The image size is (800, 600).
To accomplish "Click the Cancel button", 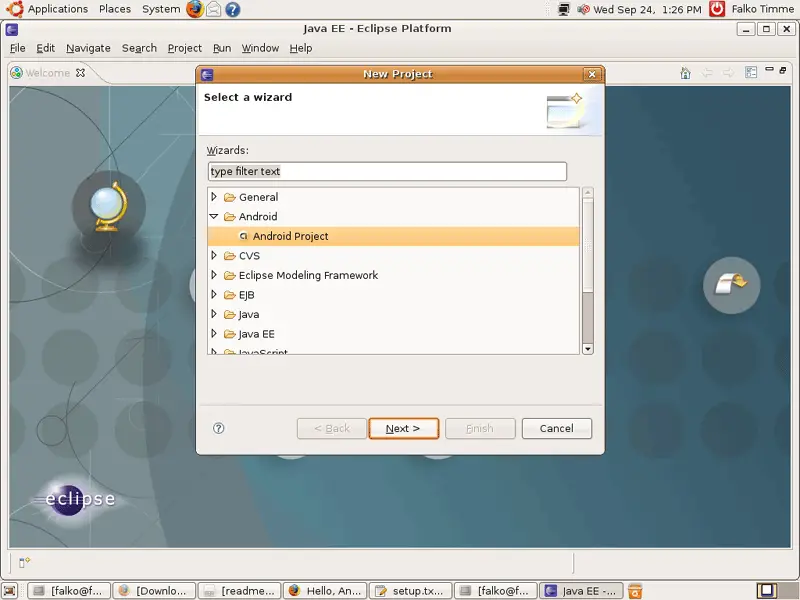I will coord(557,429).
